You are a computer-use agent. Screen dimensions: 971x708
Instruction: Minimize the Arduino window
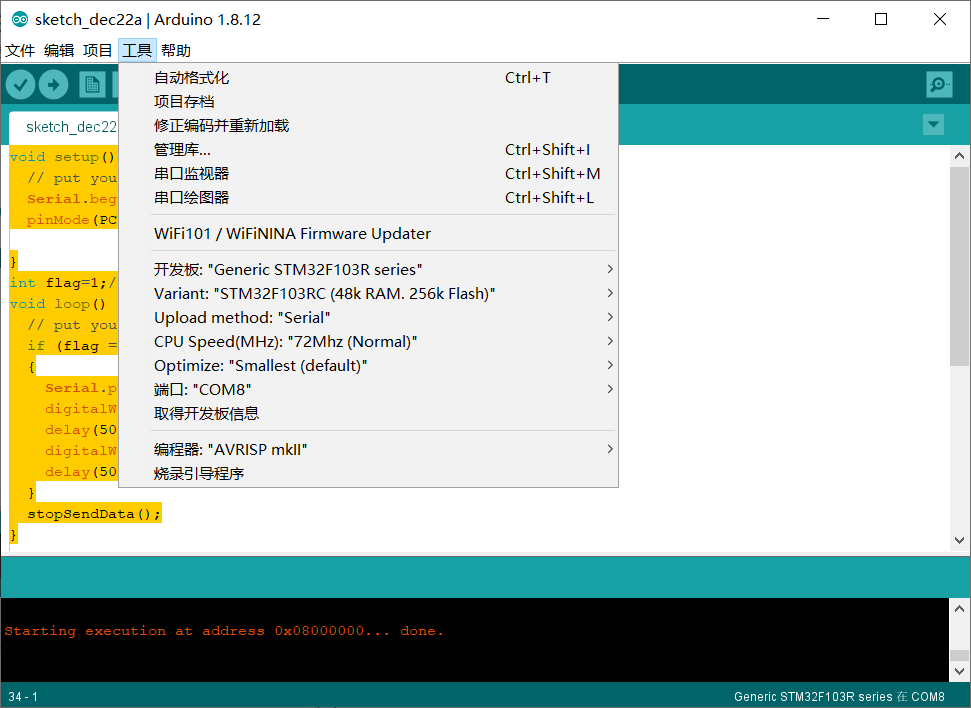(823, 19)
